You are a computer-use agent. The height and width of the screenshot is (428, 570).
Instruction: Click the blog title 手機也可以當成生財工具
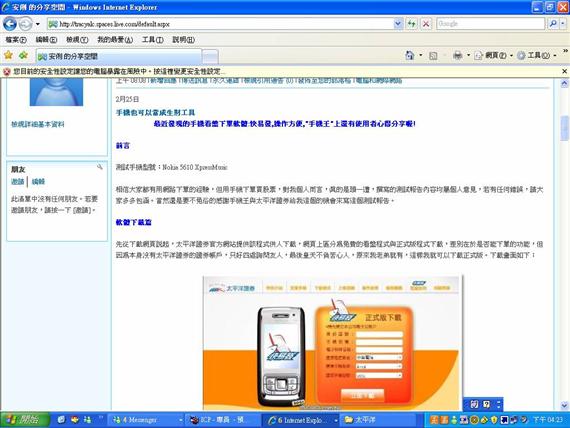point(155,113)
